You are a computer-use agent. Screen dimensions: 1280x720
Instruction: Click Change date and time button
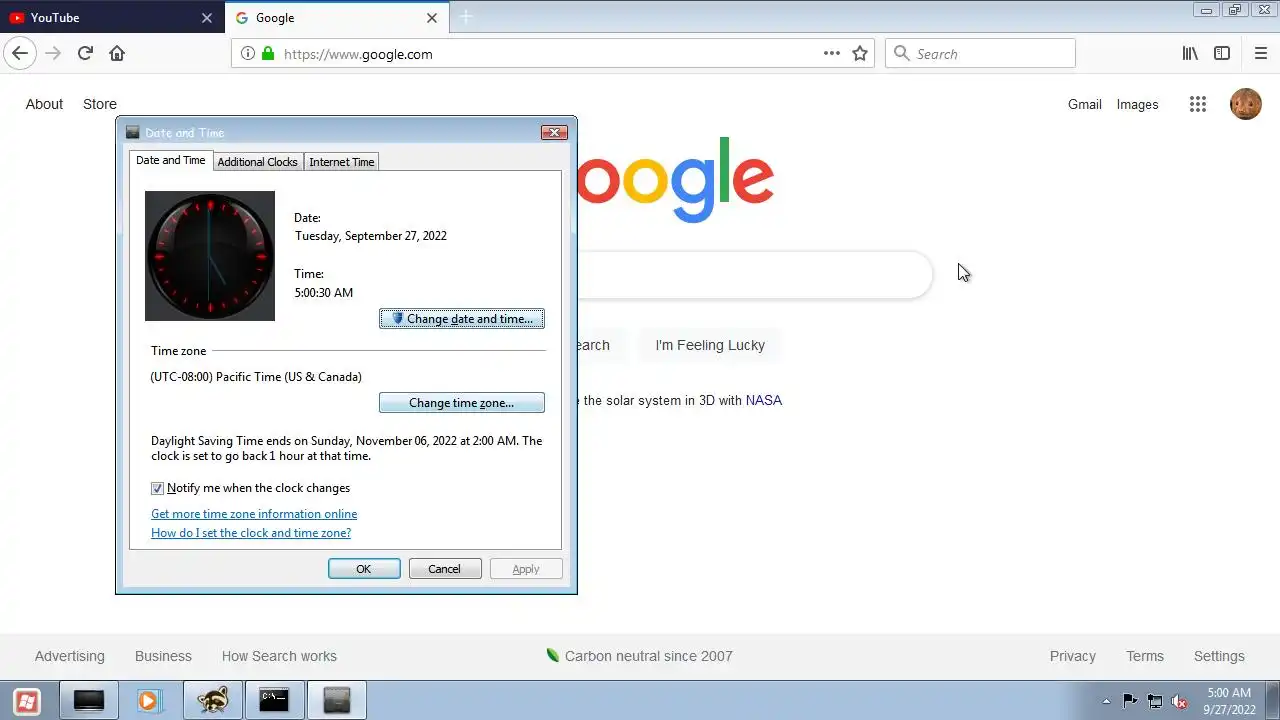(462, 319)
